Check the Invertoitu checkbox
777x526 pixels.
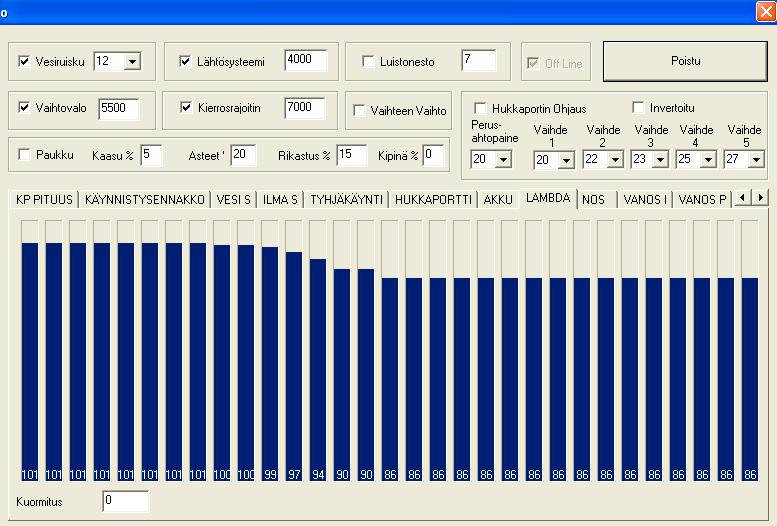[x=638, y=107]
